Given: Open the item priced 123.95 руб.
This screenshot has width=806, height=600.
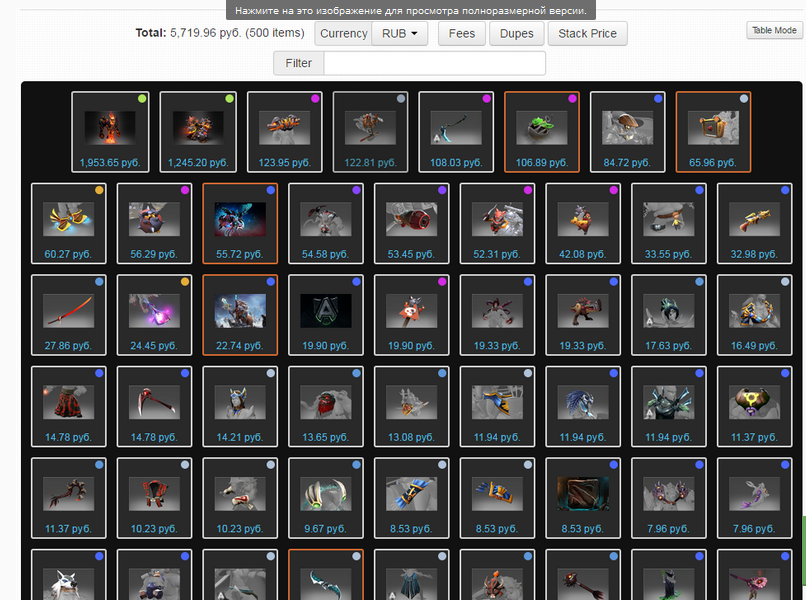Looking at the screenshot, I should coord(285,132).
